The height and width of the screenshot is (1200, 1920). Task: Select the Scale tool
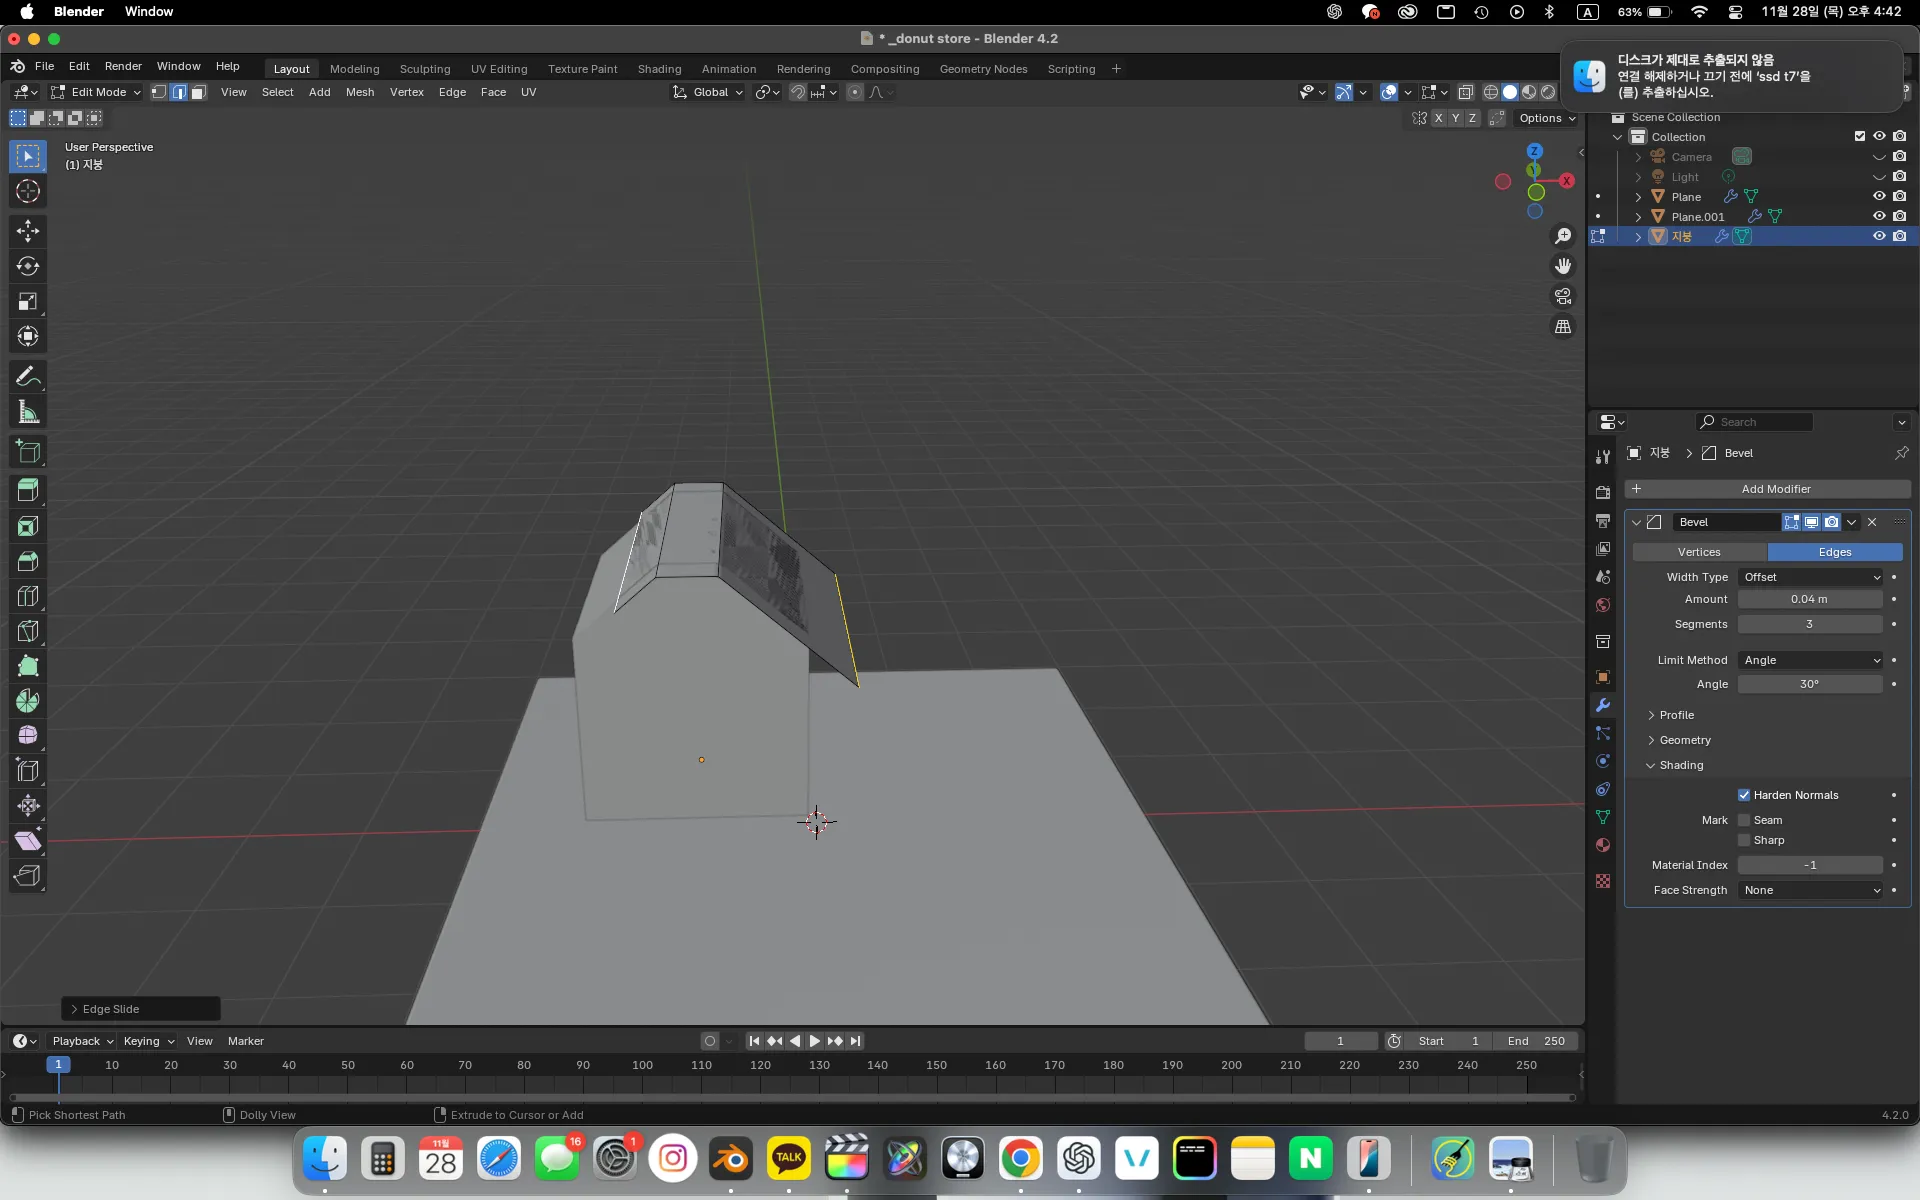tap(28, 301)
